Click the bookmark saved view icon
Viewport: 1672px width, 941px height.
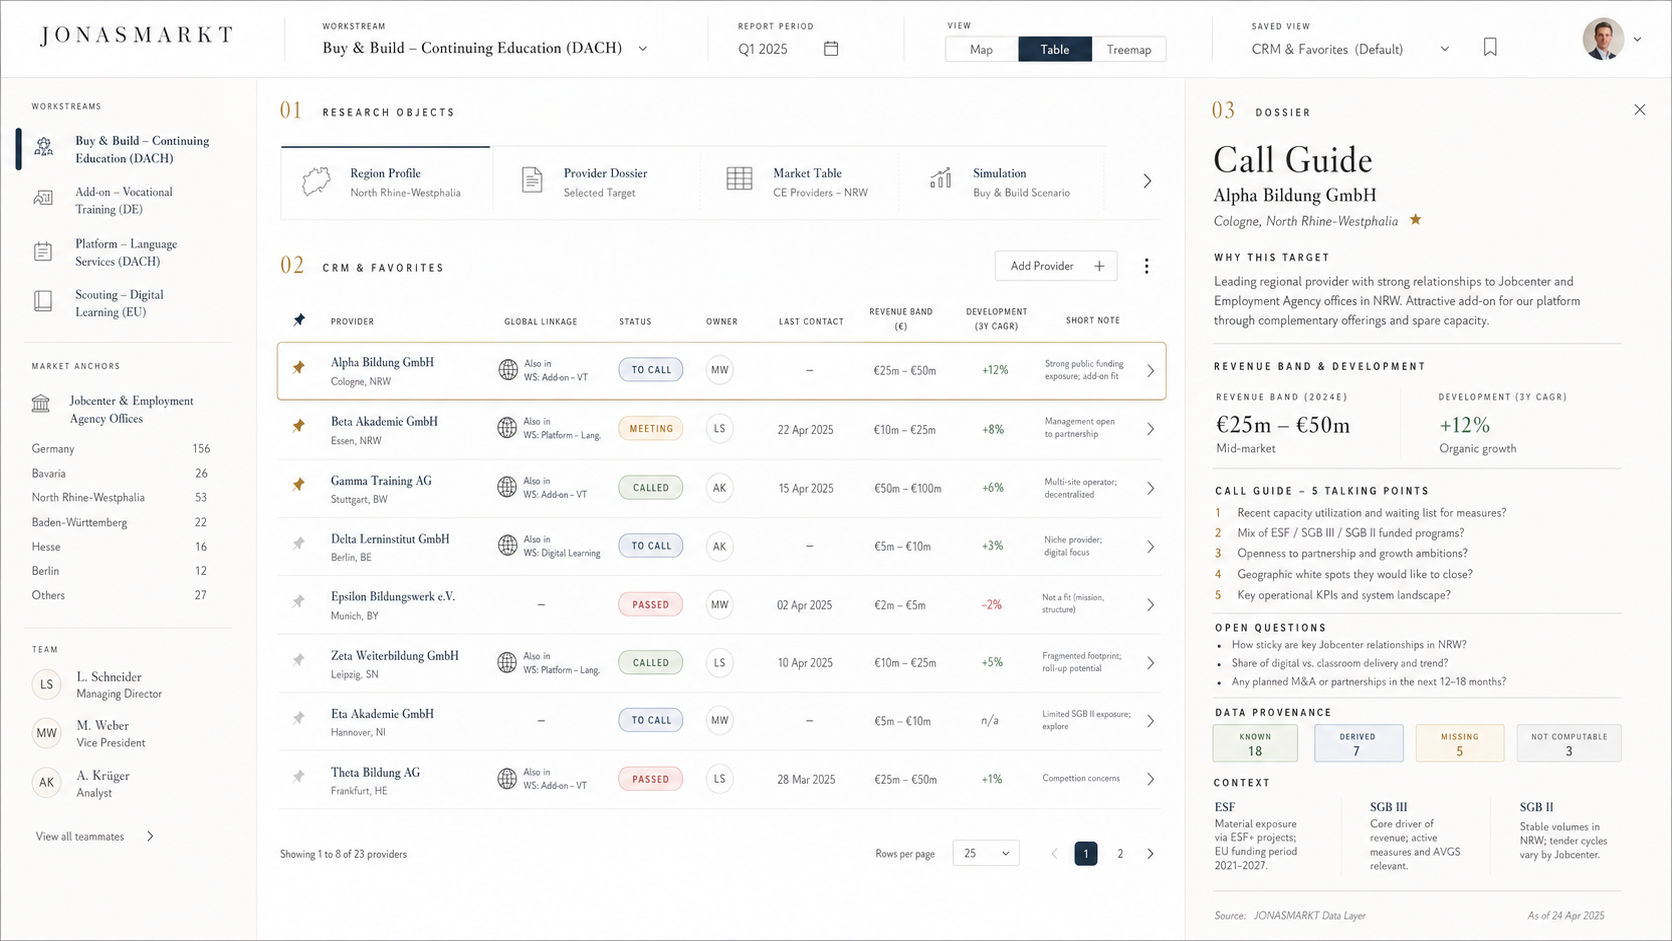tap(1490, 48)
